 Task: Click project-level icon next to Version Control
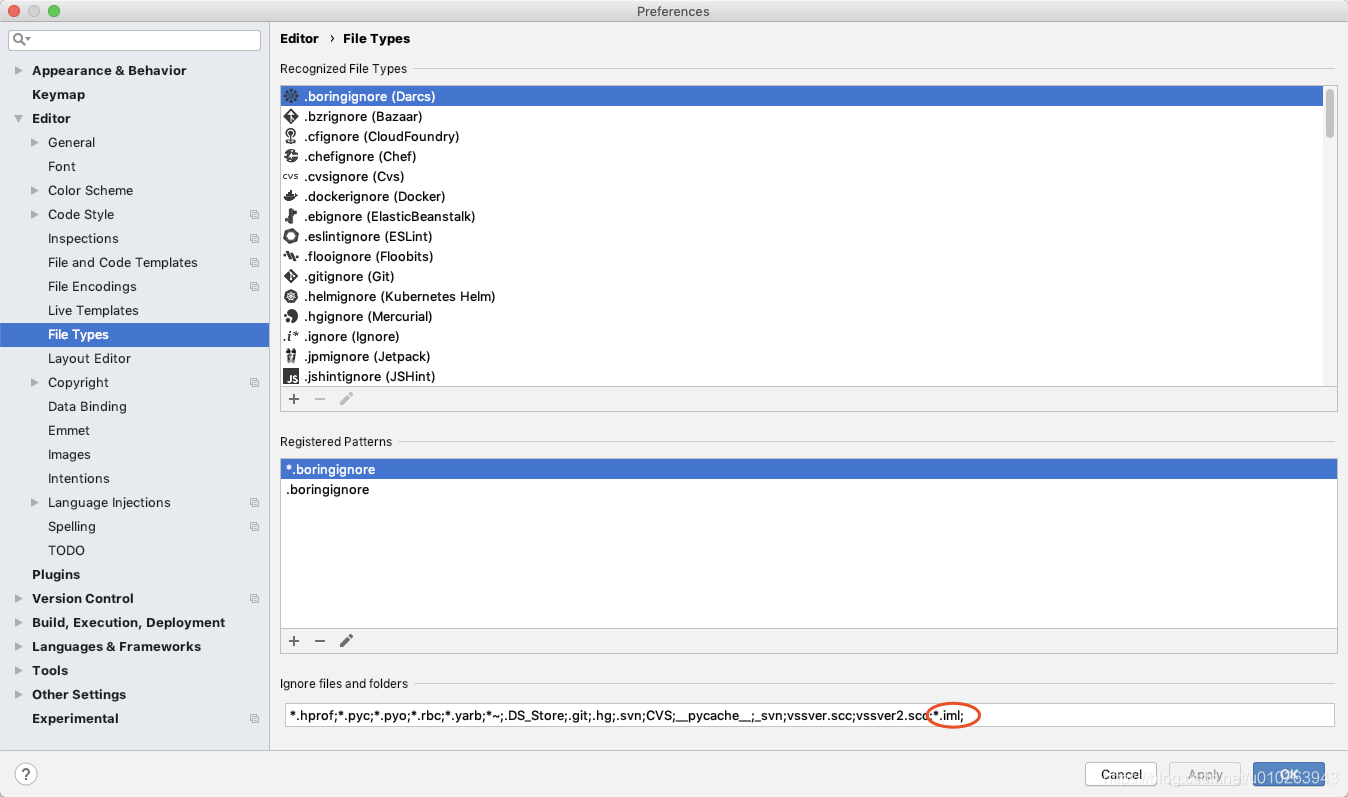pyautogui.click(x=255, y=598)
